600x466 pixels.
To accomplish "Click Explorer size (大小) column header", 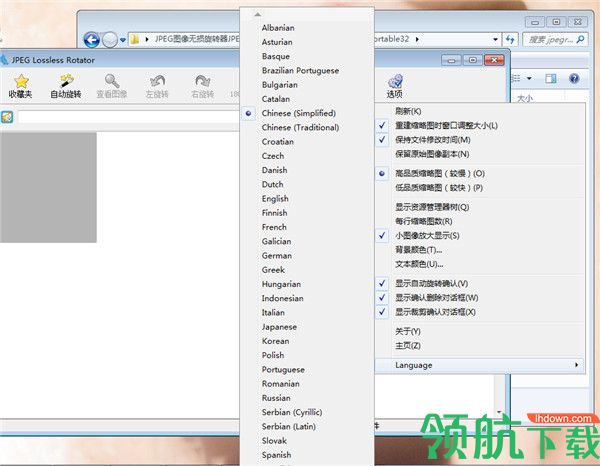I will tap(525, 98).
